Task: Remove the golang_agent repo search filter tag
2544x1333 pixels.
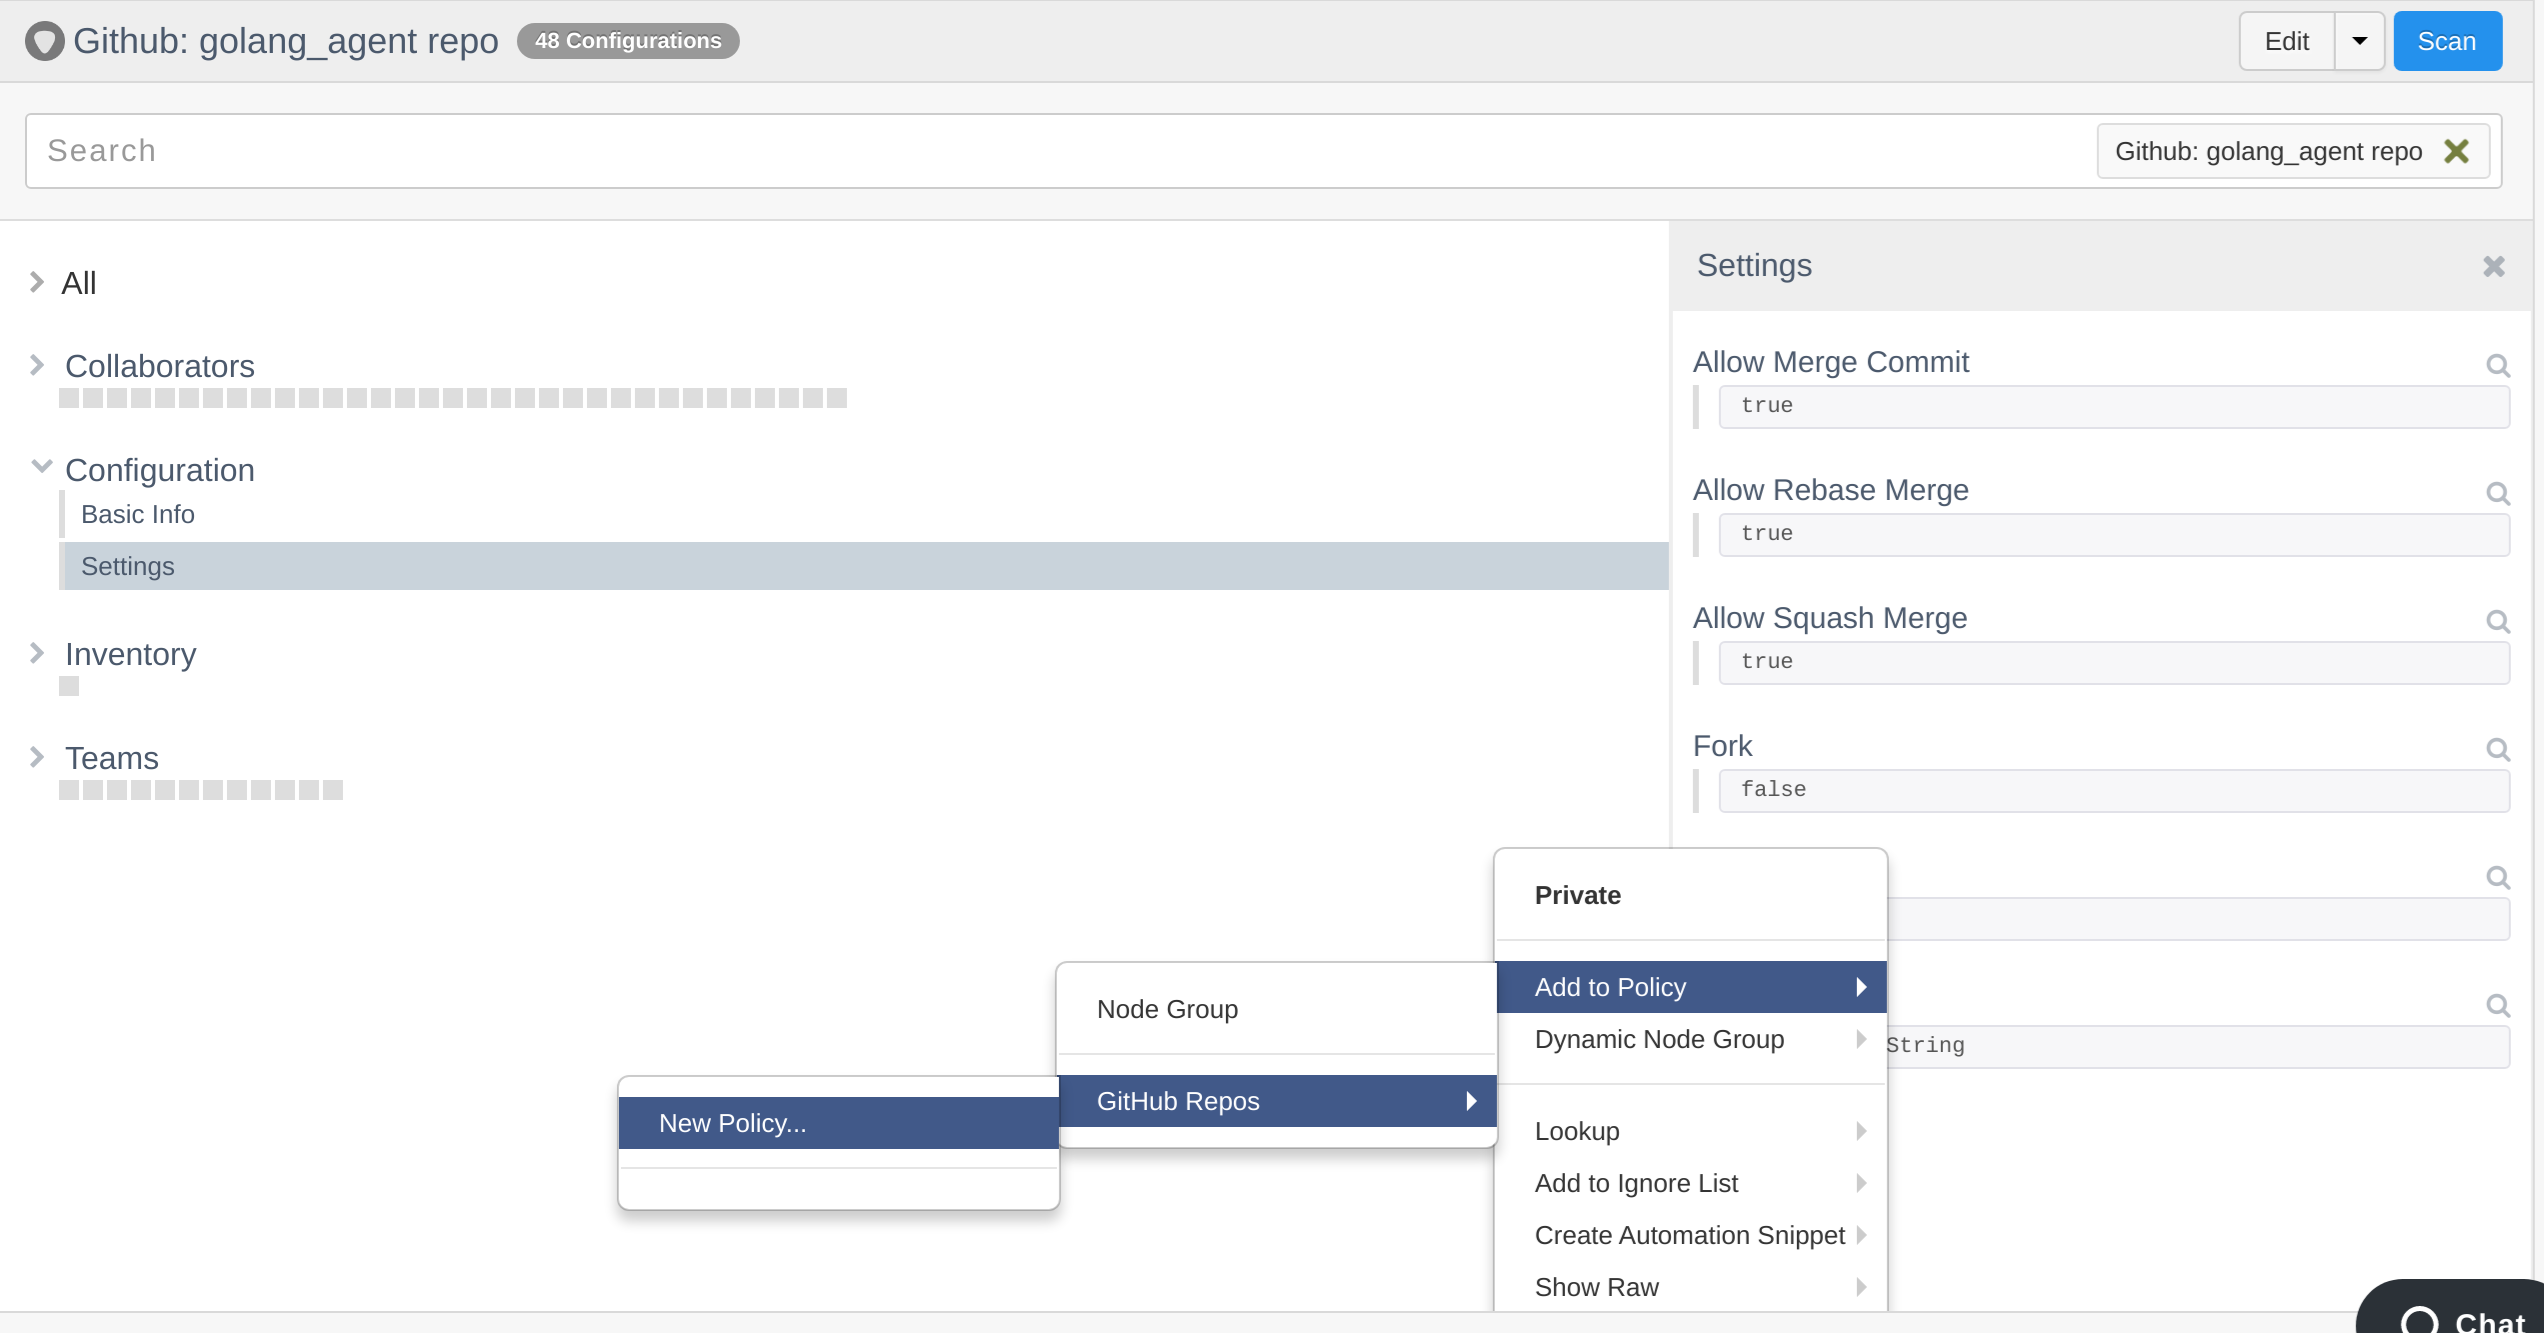Action: tap(2456, 151)
